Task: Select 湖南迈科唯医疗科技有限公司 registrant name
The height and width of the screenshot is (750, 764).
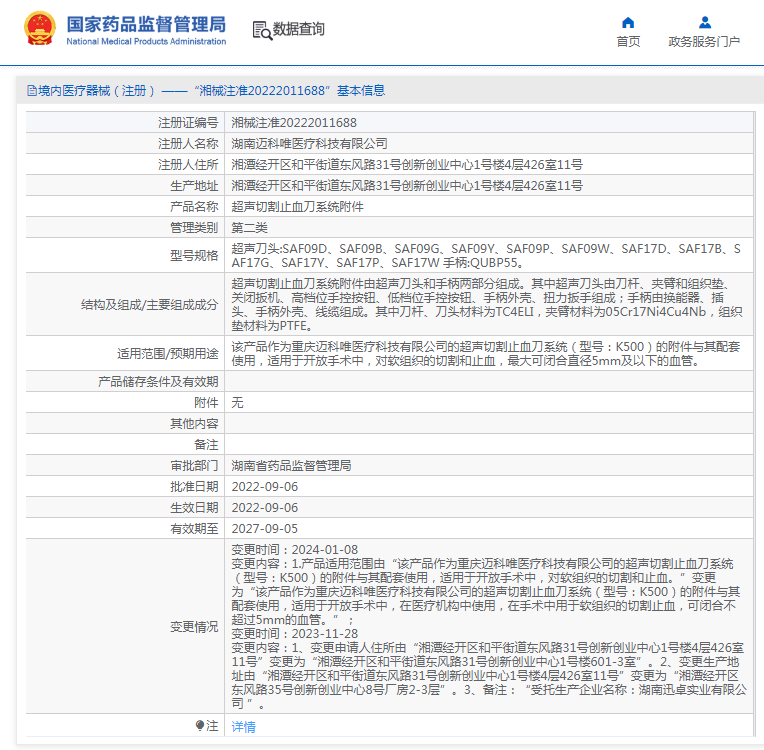Action: [309, 144]
